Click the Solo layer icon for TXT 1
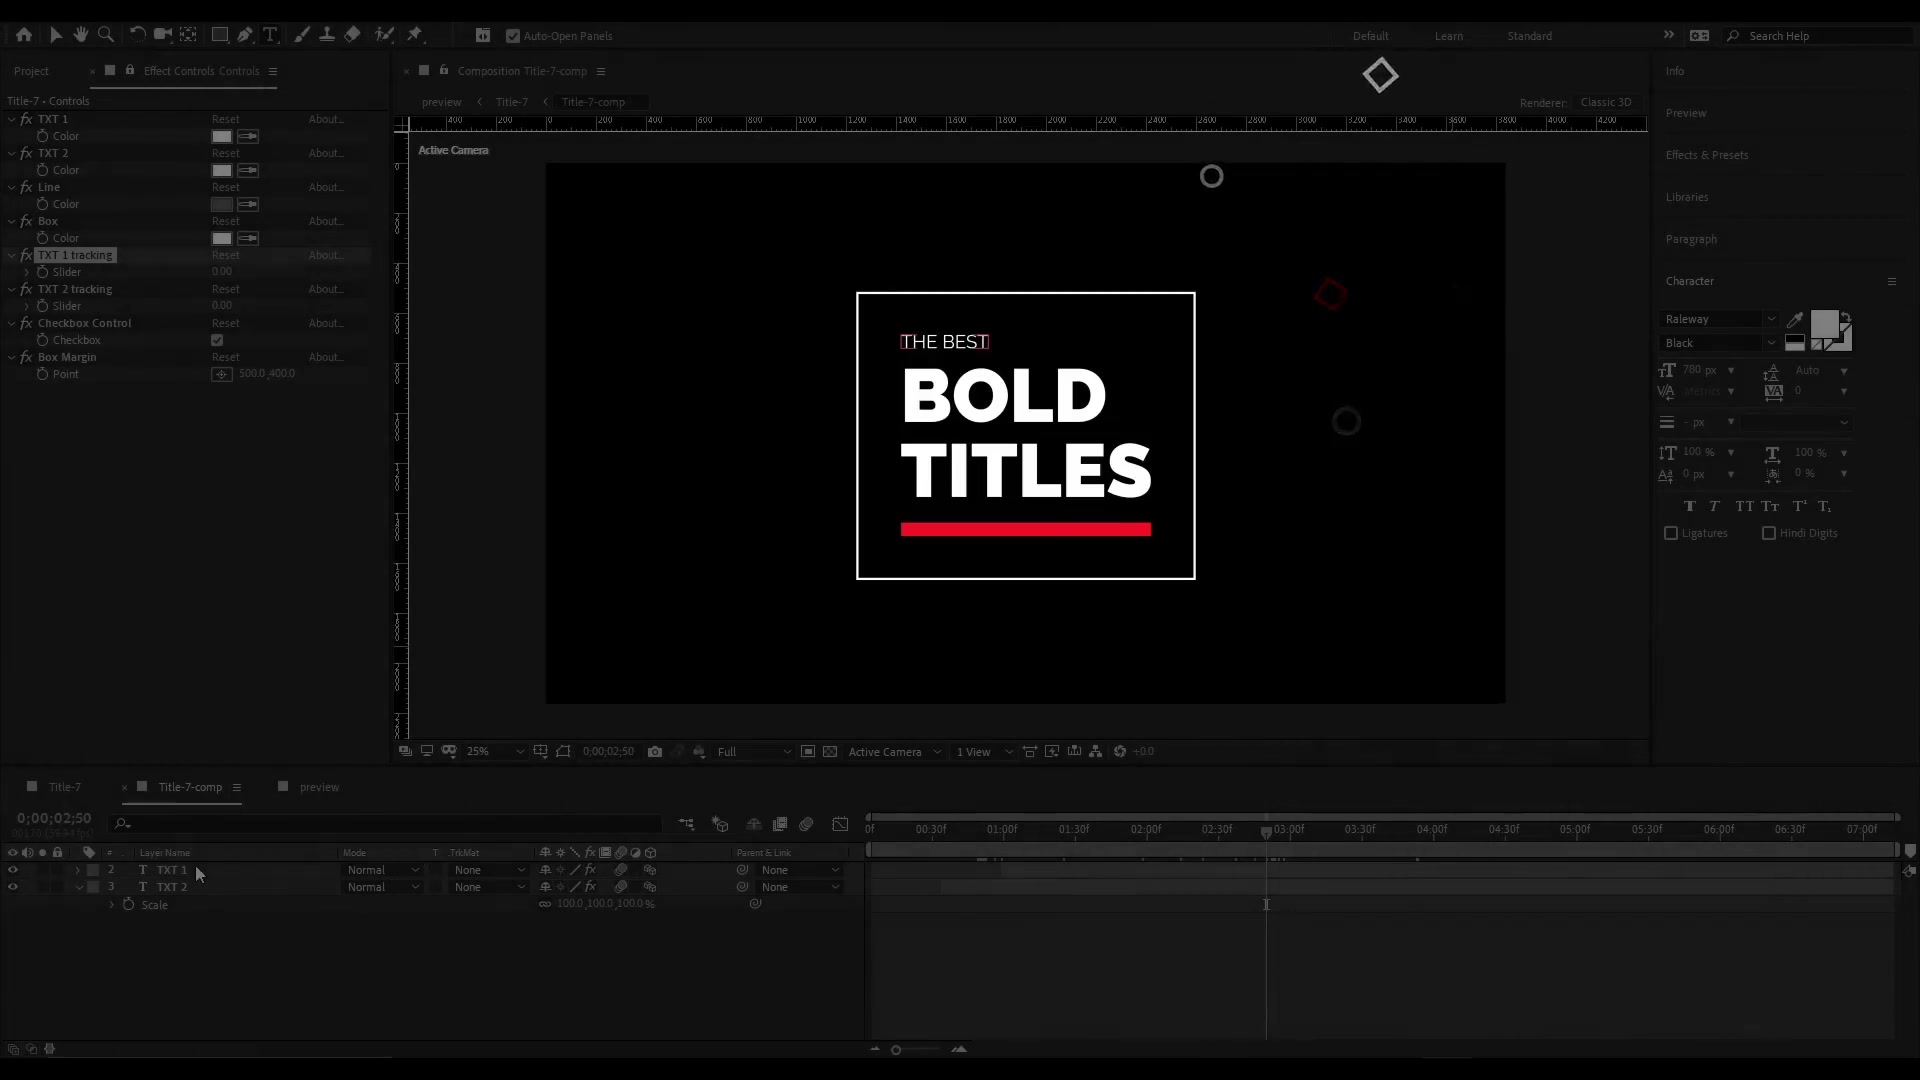This screenshot has width=1920, height=1080. (x=40, y=869)
